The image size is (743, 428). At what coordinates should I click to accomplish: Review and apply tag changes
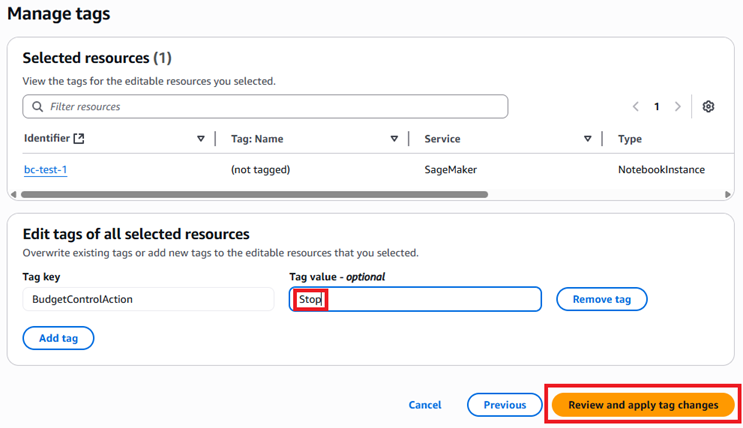(x=643, y=405)
